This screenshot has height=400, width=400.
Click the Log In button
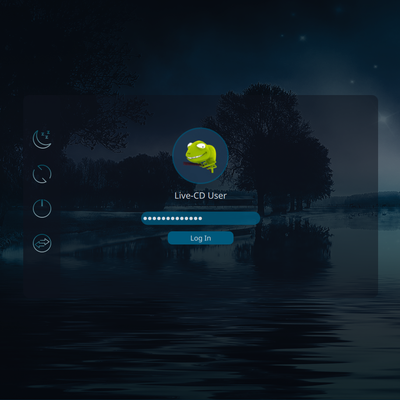pyautogui.click(x=200, y=238)
